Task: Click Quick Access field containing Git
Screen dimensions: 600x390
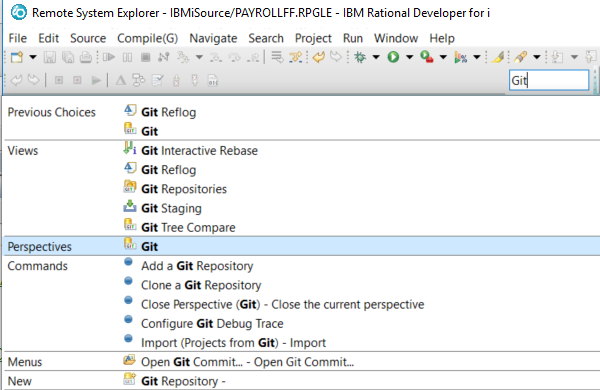Action: pos(549,80)
